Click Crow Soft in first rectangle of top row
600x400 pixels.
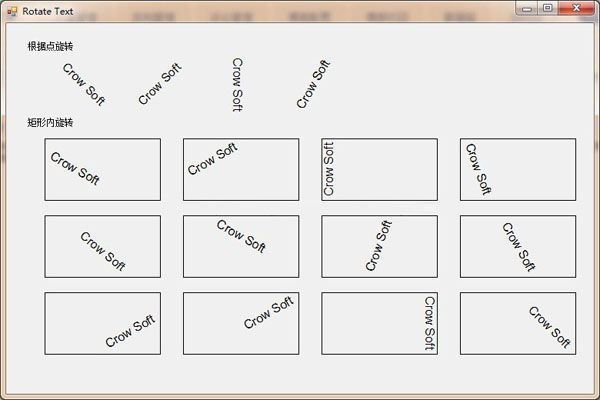[75, 168]
